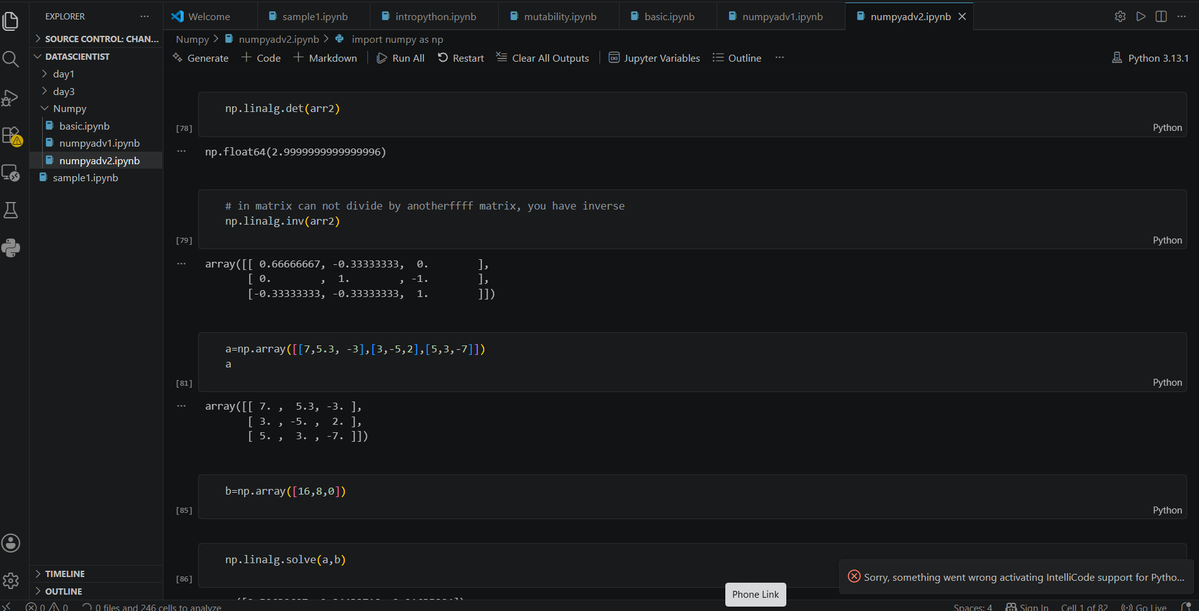The height and width of the screenshot is (611, 1199).
Task: Open Run and Debug view
Action: 11,97
